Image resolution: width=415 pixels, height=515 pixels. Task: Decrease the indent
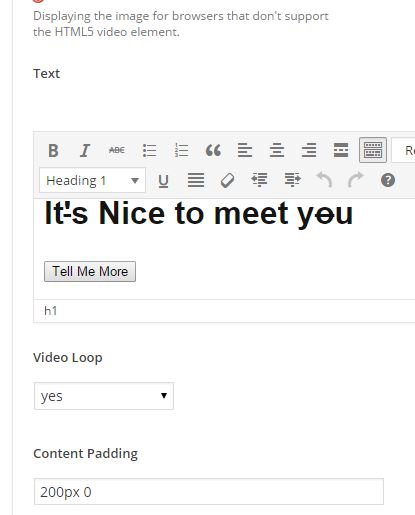coord(259,180)
